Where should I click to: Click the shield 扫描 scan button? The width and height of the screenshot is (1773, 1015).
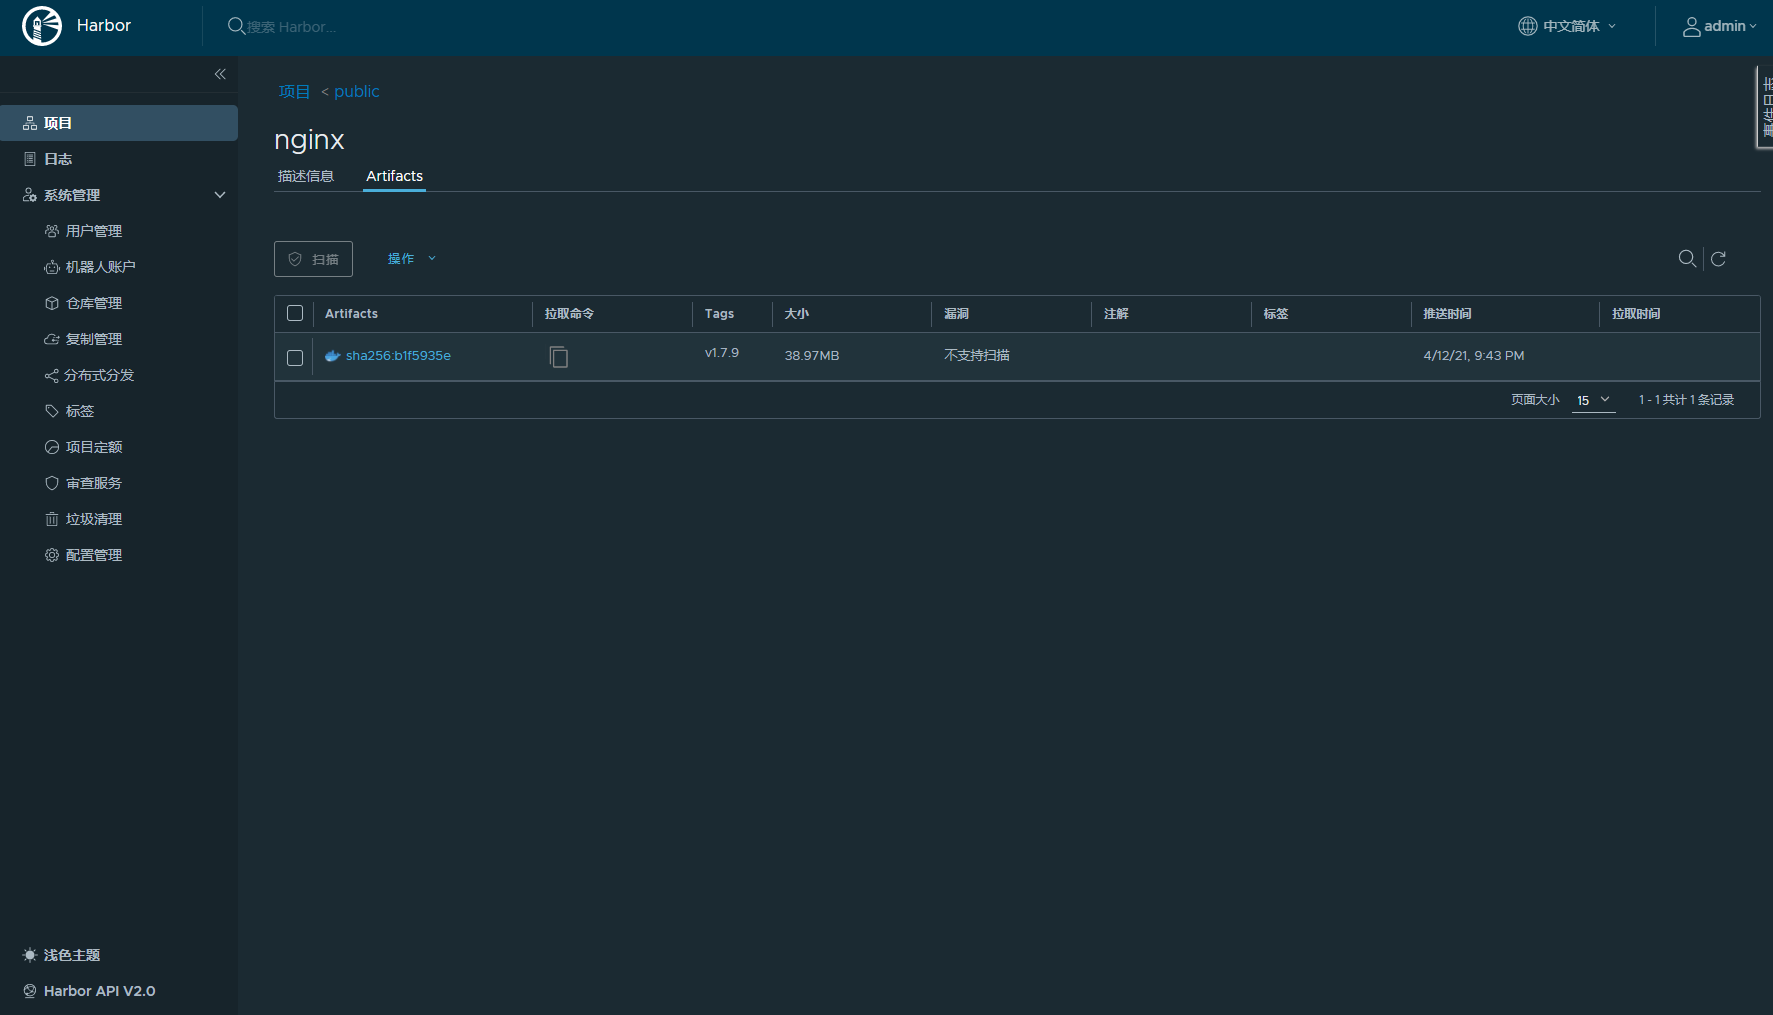[x=313, y=259]
